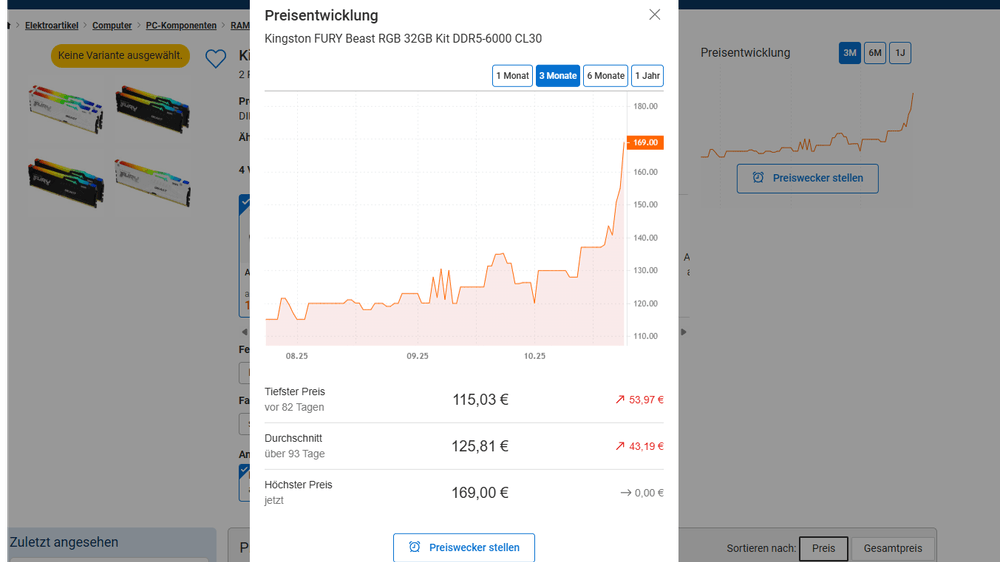Click the right carousel arrow beside the chart axis

pyautogui.click(x=684, y=331)
